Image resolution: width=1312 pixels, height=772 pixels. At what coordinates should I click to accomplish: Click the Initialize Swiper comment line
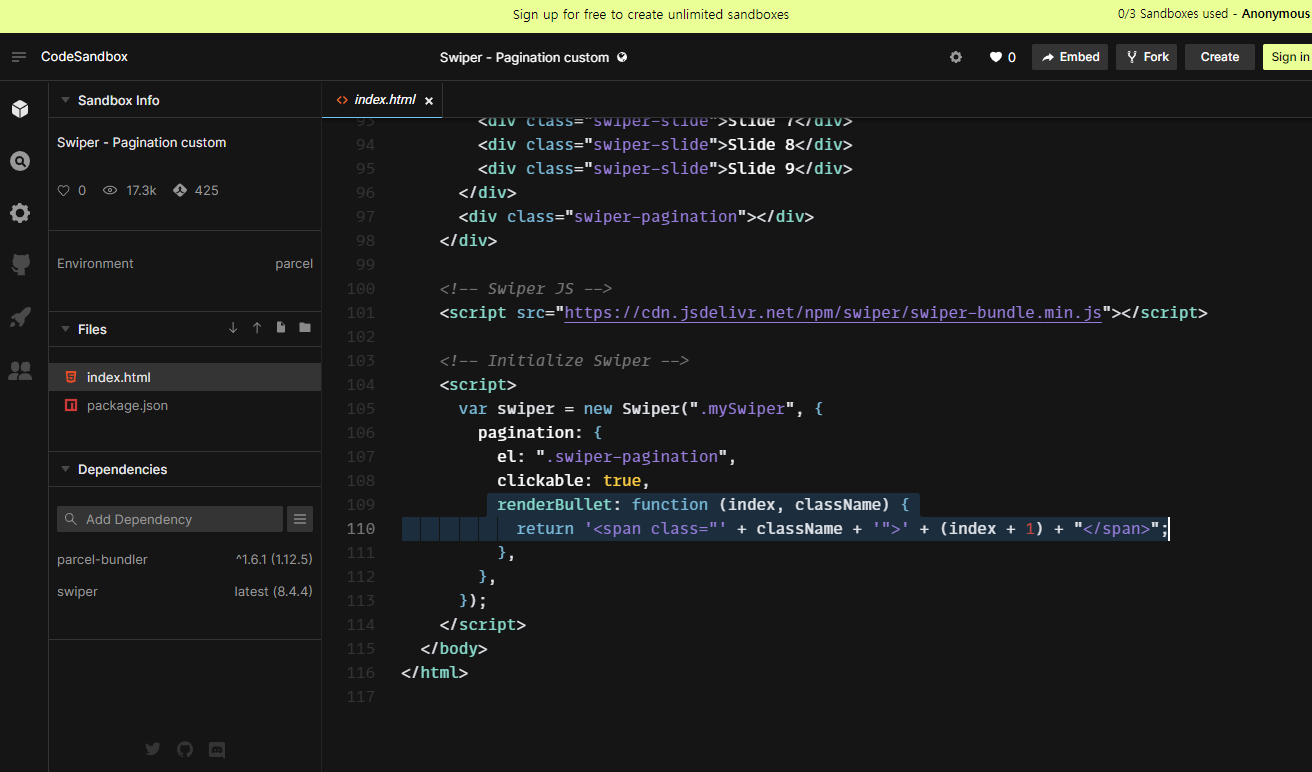[x=564, y=361]
